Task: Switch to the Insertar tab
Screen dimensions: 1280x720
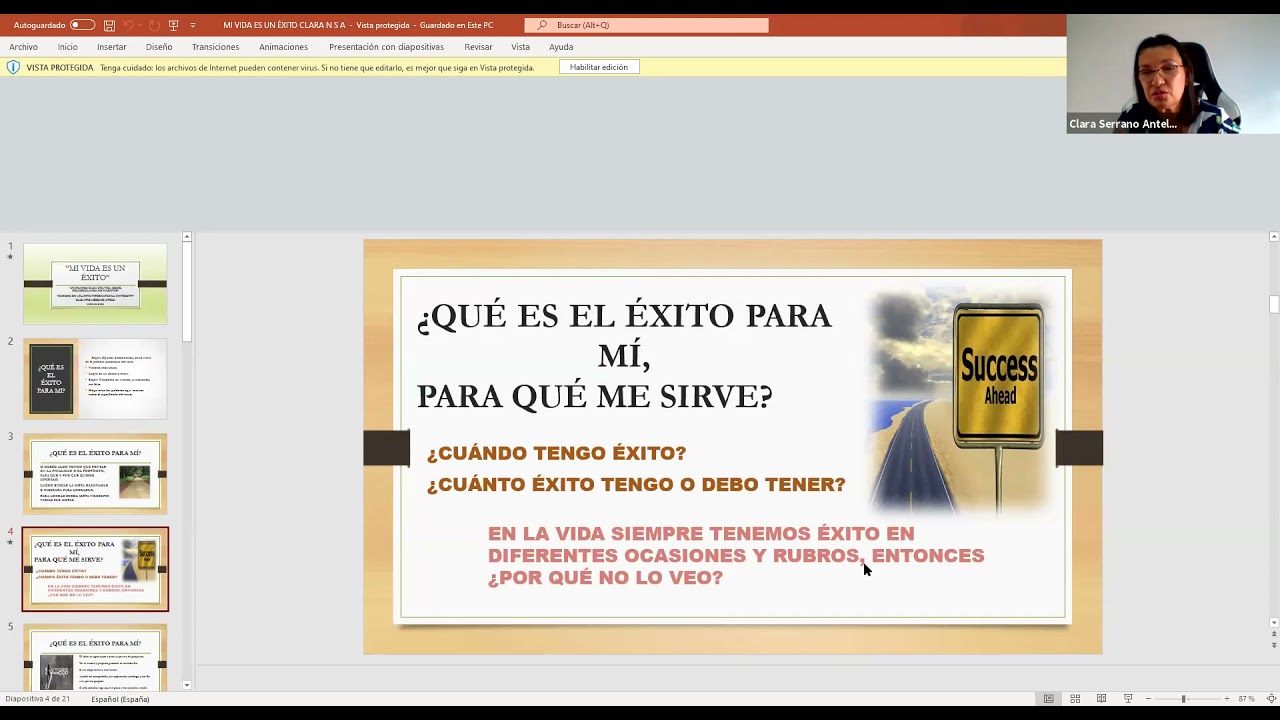Action: click(112, 47)
